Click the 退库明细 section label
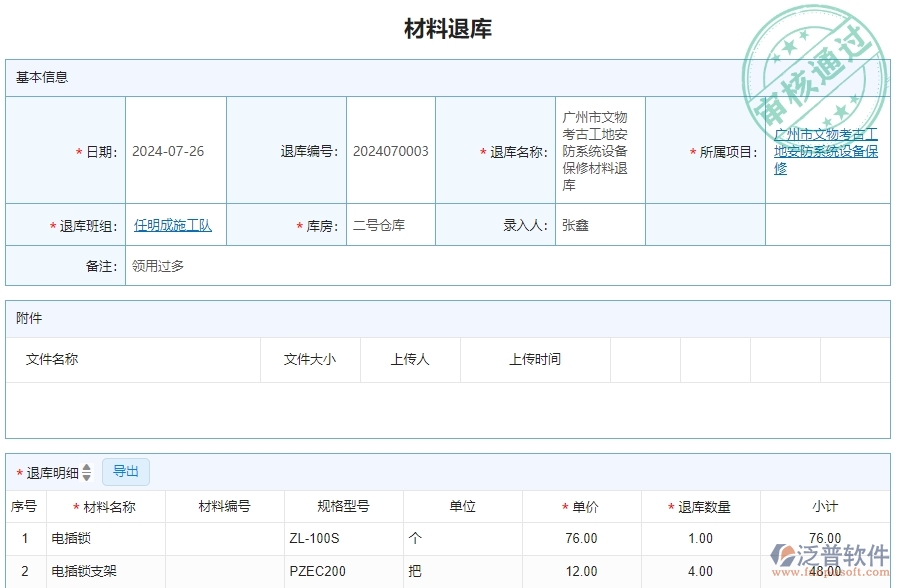This screenshot has width=900, height=588. point(52,471)
